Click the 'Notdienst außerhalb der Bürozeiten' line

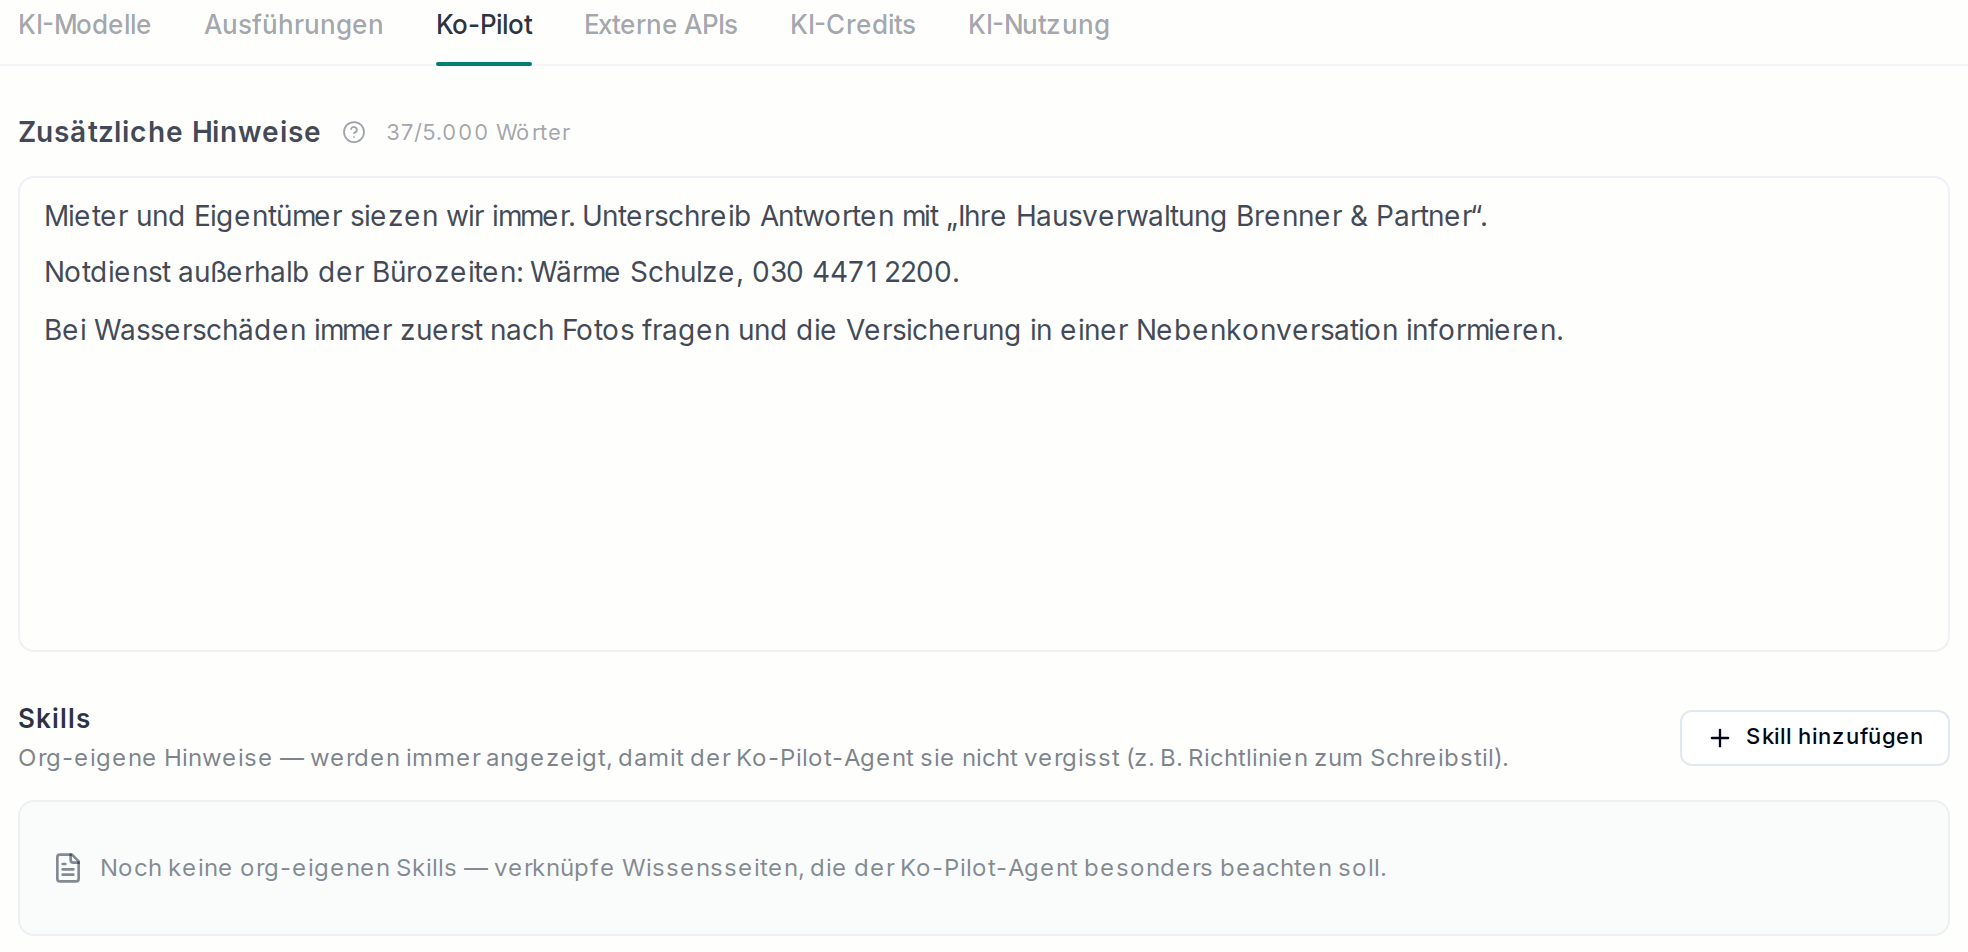(502, 272)
